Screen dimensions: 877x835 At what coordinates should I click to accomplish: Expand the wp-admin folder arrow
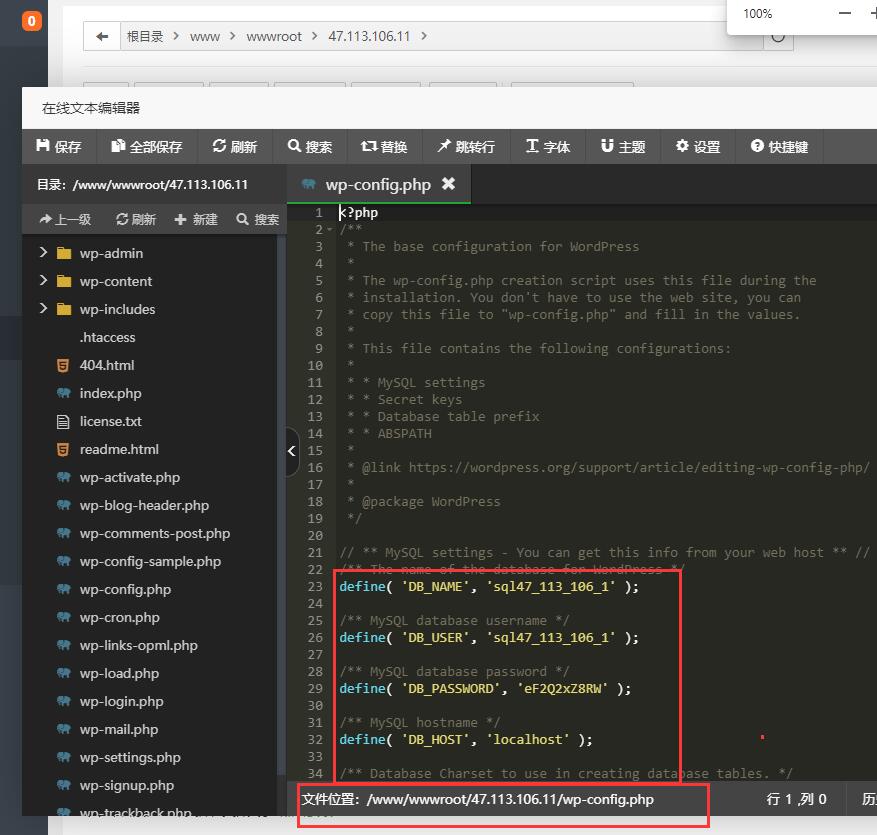[x=43, y=253]
